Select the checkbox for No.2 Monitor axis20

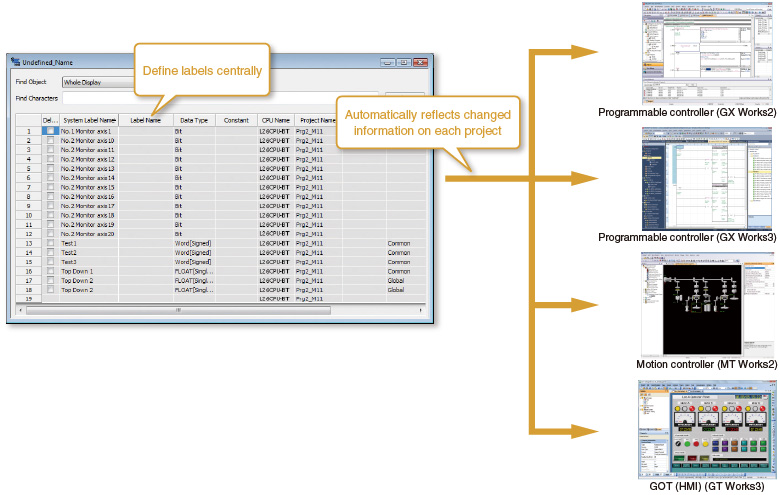click(50, 234)
